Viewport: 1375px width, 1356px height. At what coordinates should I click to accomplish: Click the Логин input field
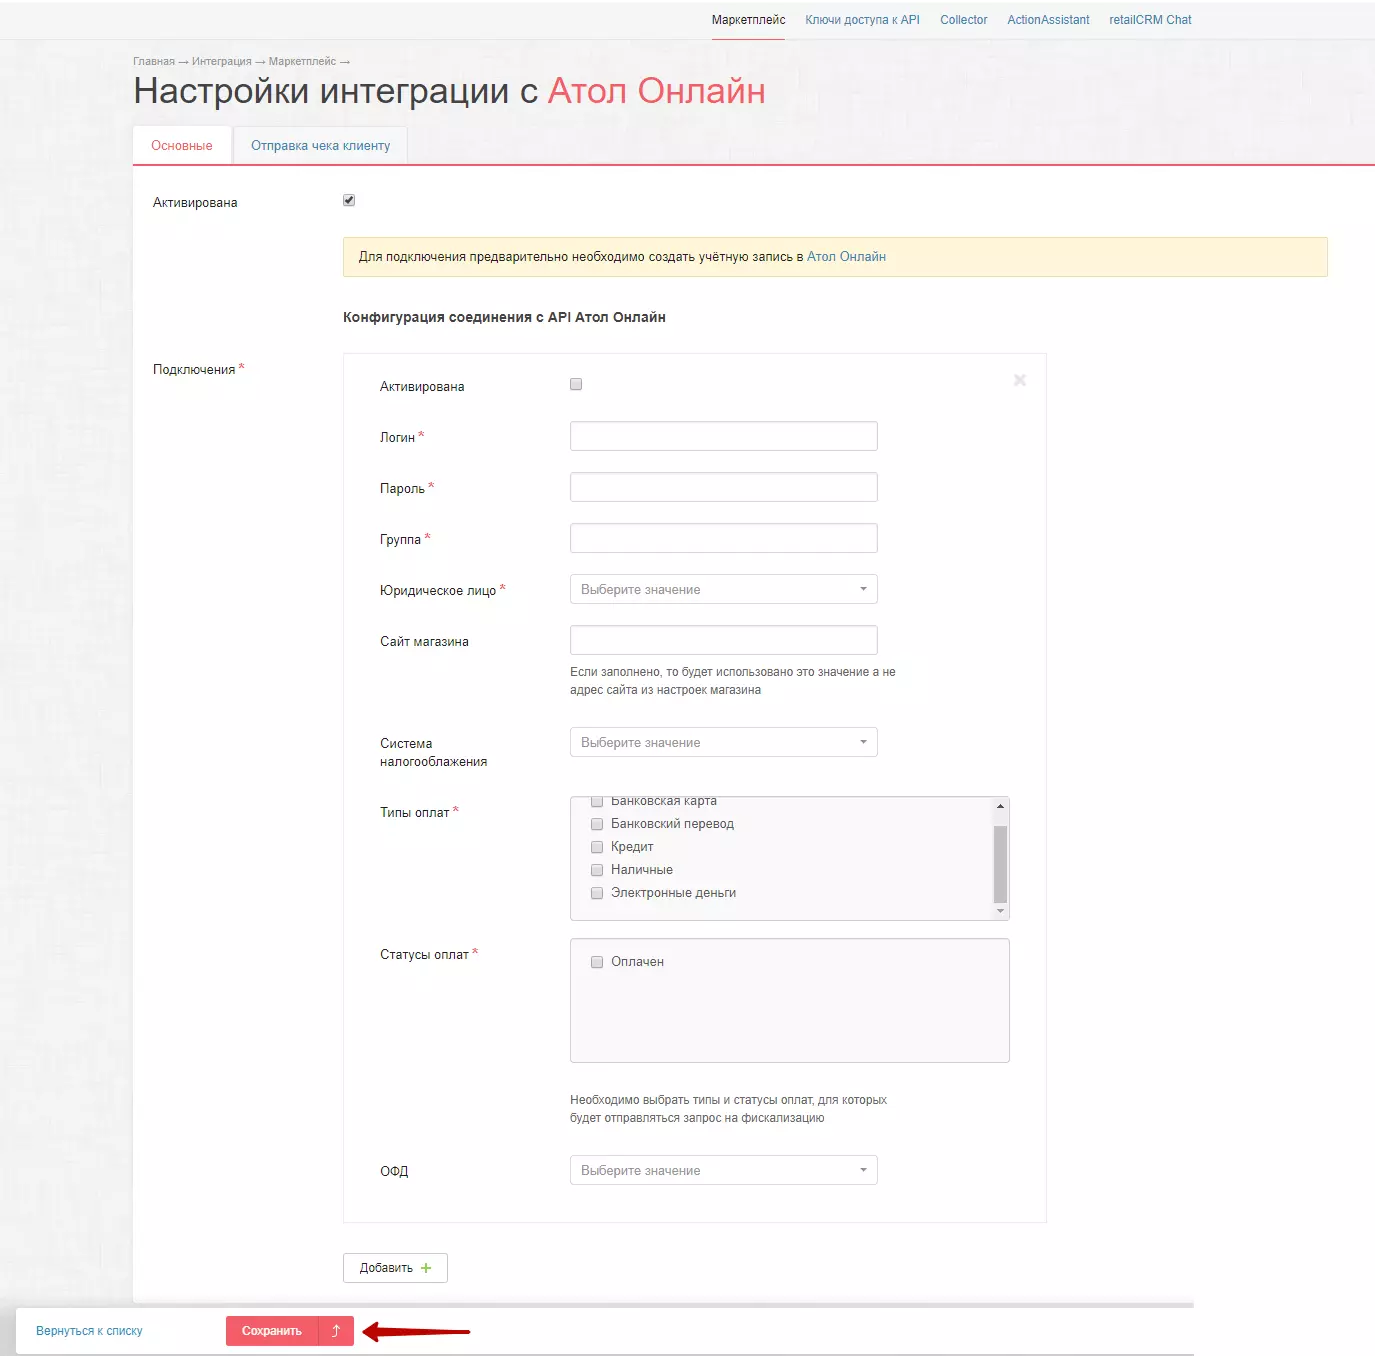(x=724, y=436)
